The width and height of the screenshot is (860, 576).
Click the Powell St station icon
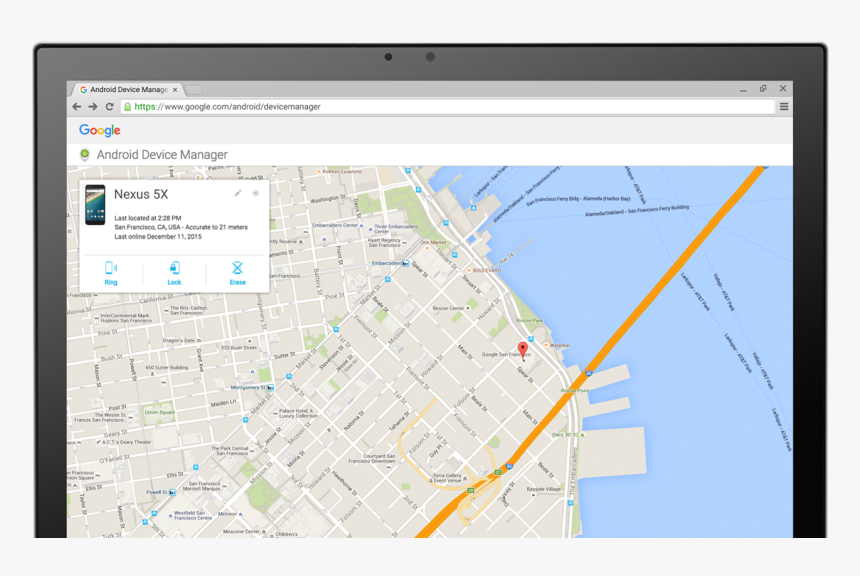click(x=172, y=493)
